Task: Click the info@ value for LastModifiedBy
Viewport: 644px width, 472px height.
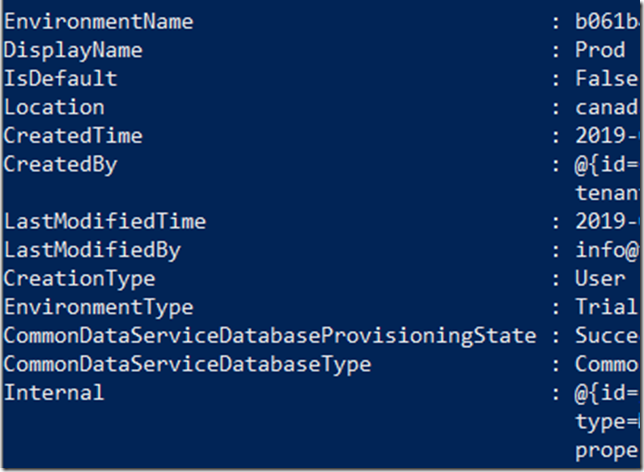Action: 607,250
